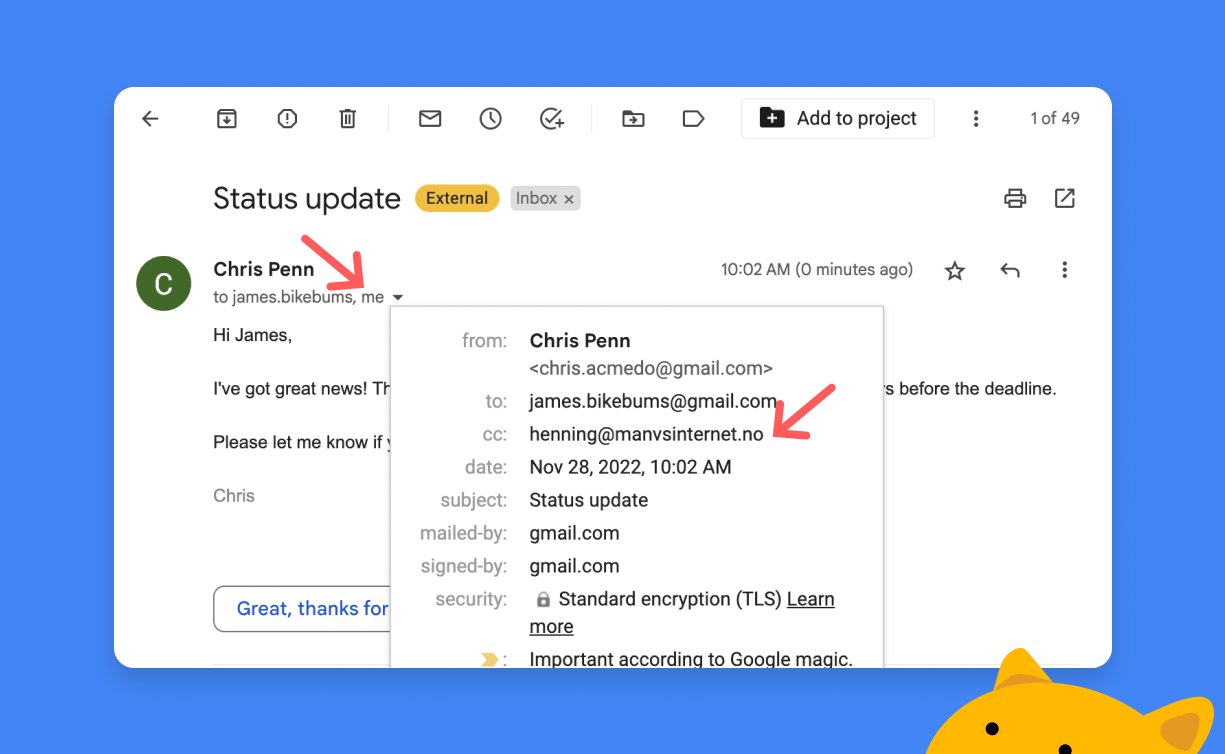Reply to Chris Penn's message
Viewport: 1225px width, 754px height.
pyautogui.click(x=1010, y=270)
